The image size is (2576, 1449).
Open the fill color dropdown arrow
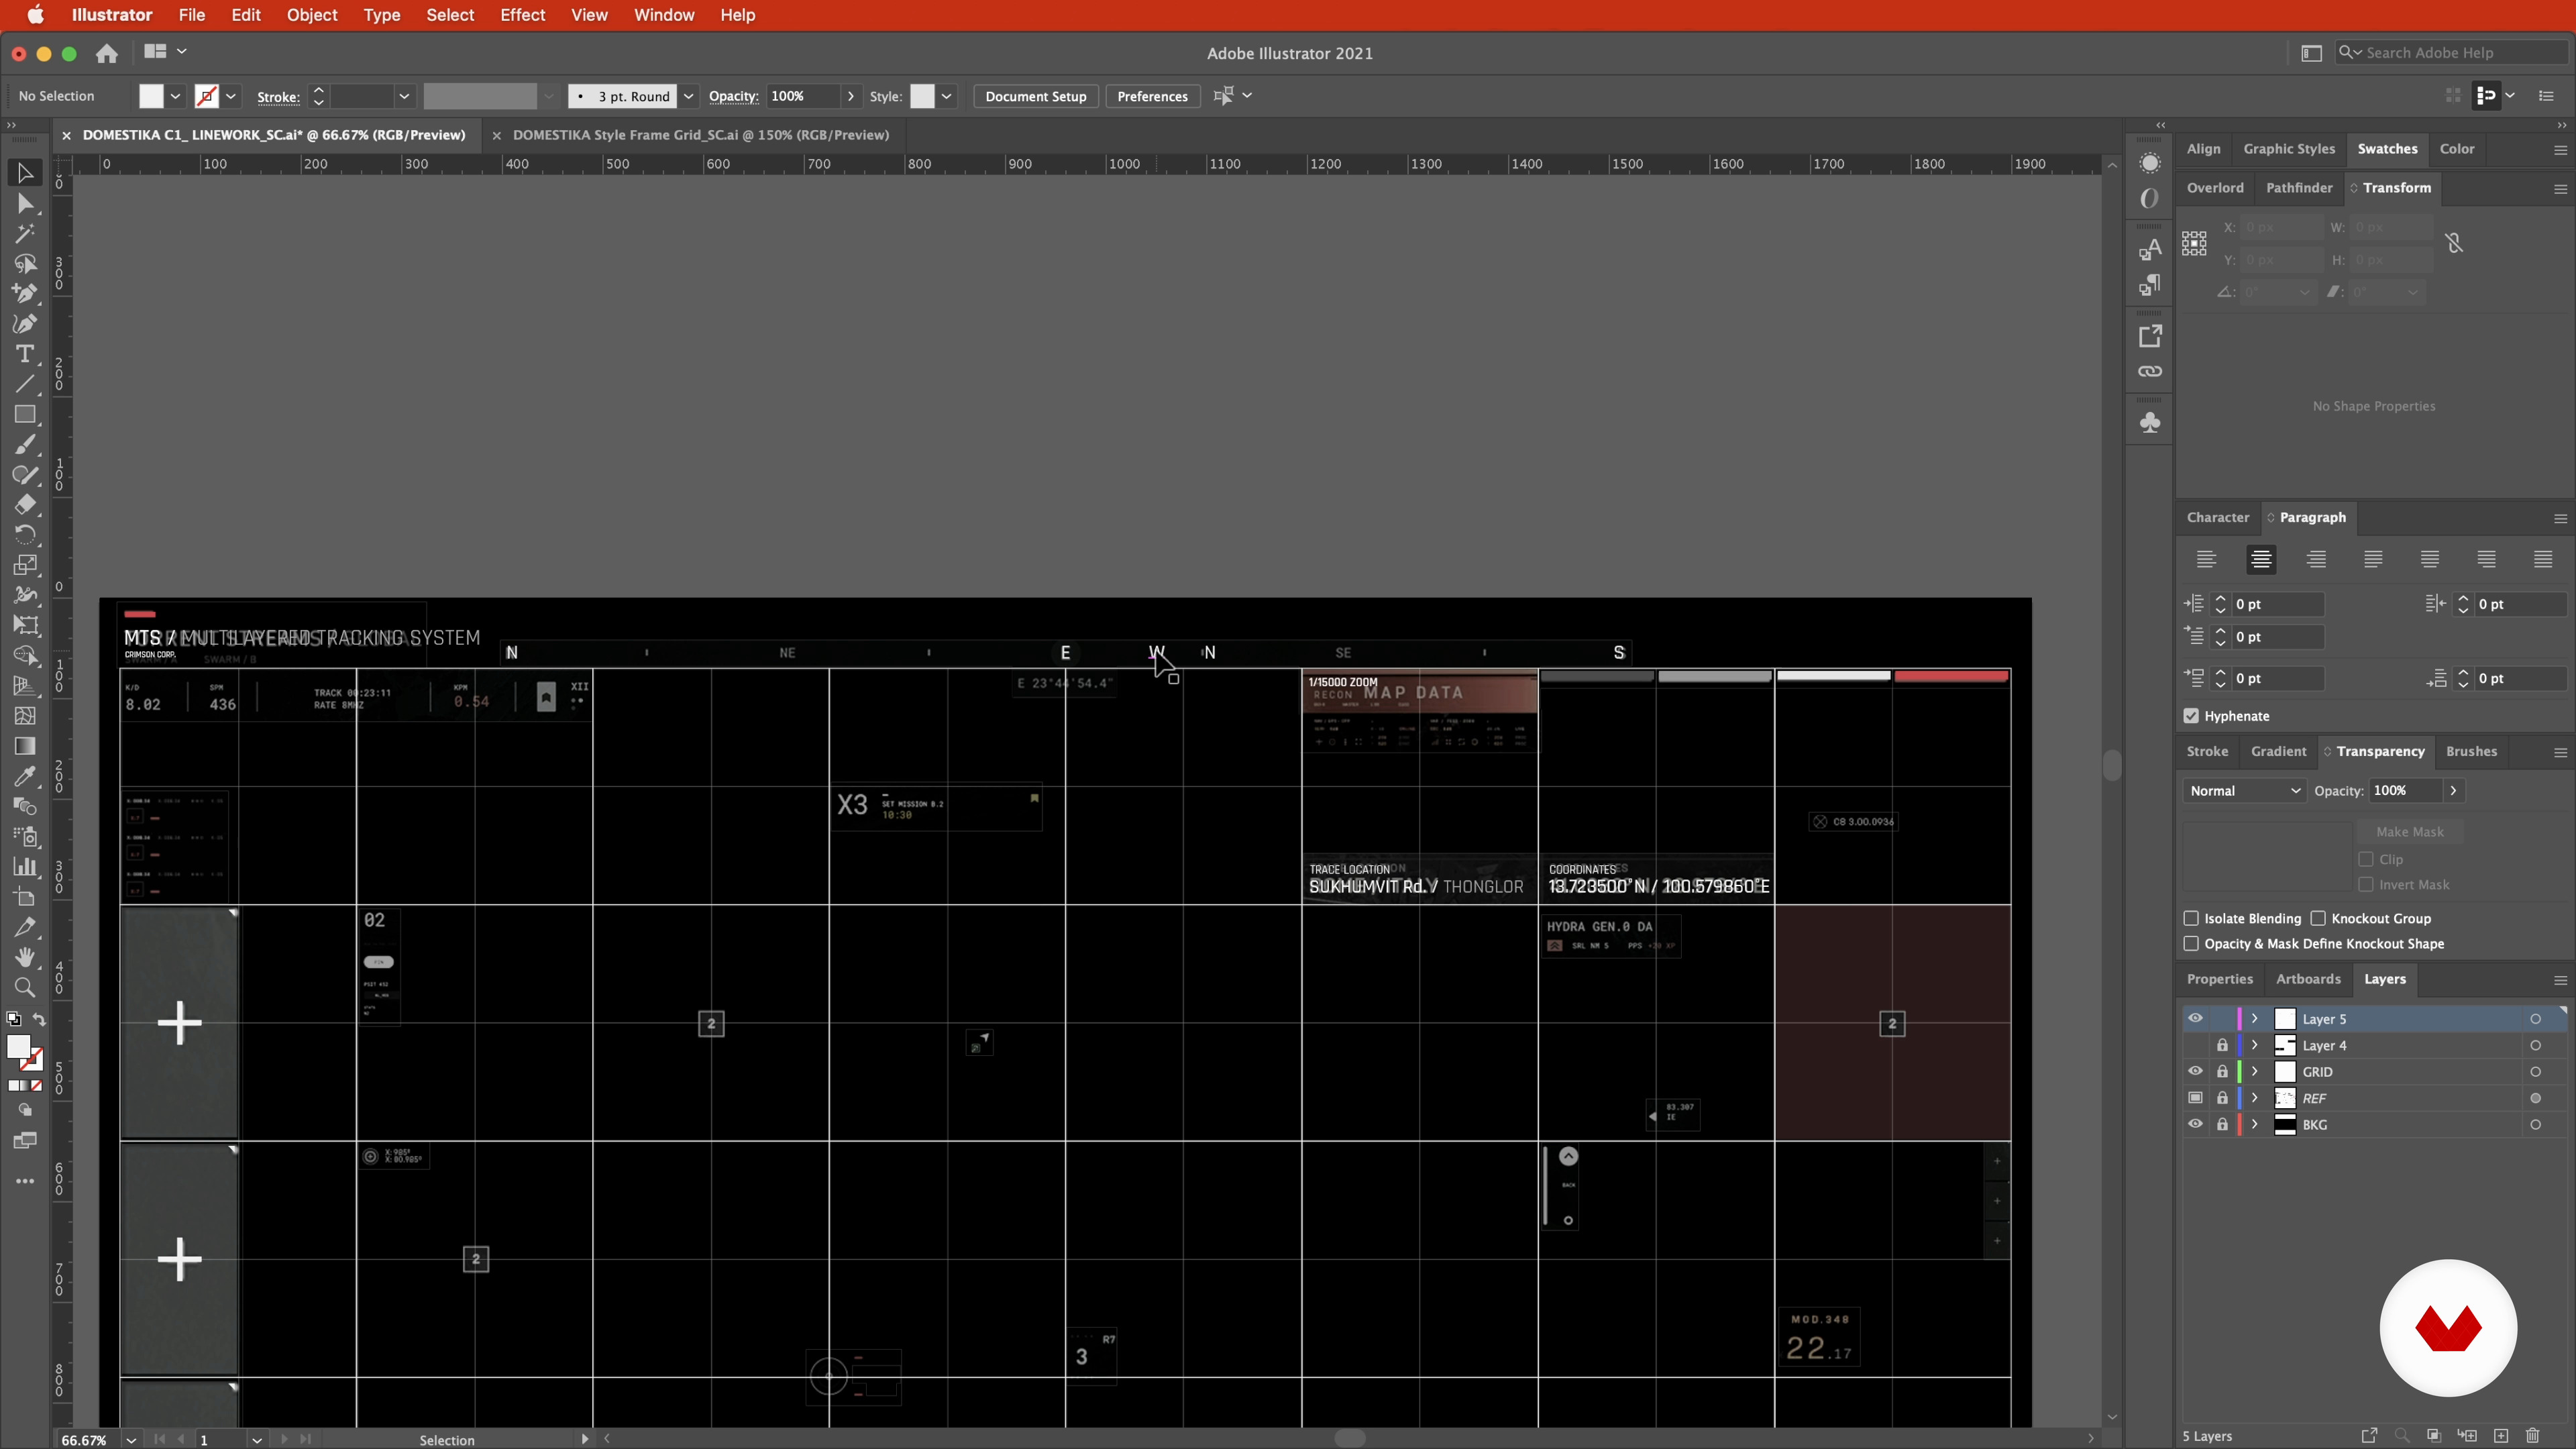pos(175,96)
